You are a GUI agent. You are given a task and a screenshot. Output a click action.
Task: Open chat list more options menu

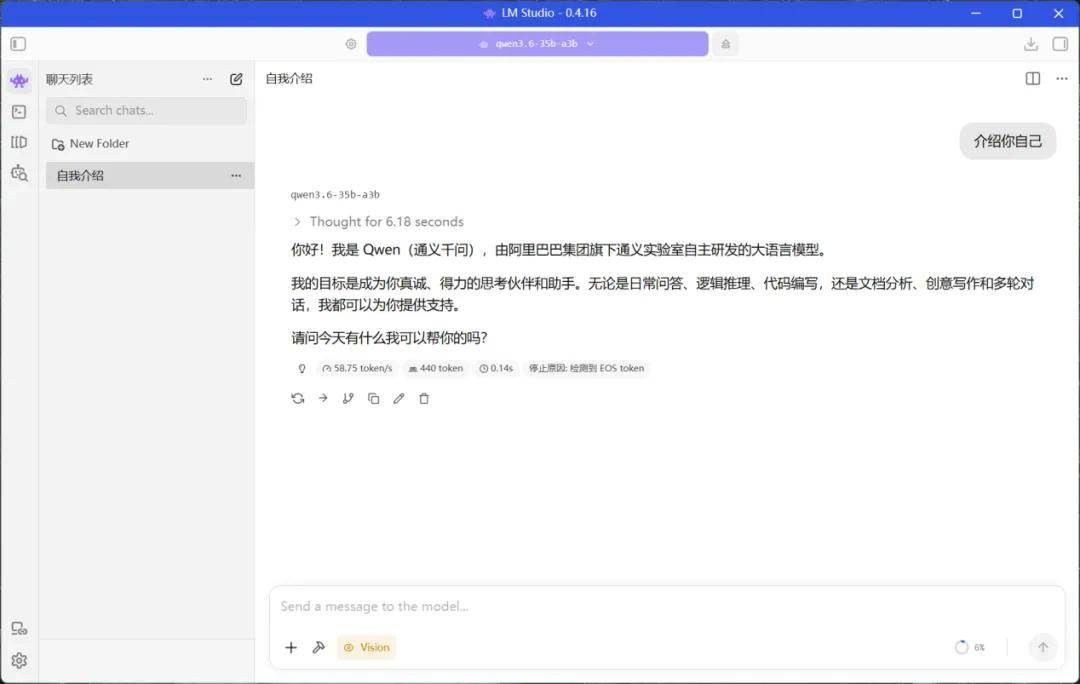pos(207,79)
